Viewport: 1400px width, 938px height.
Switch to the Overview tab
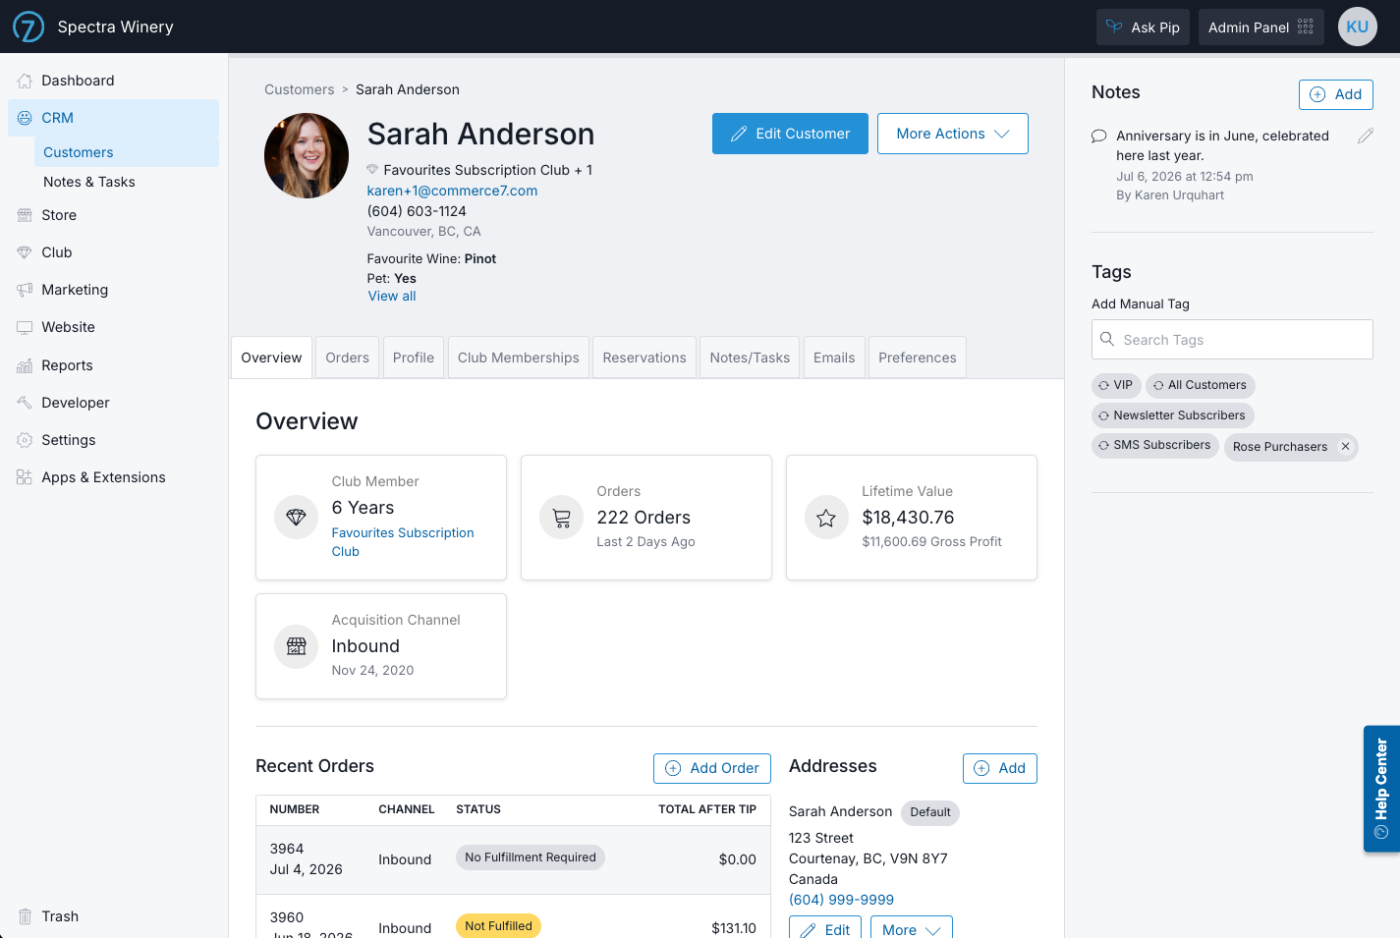click(271, 358)
